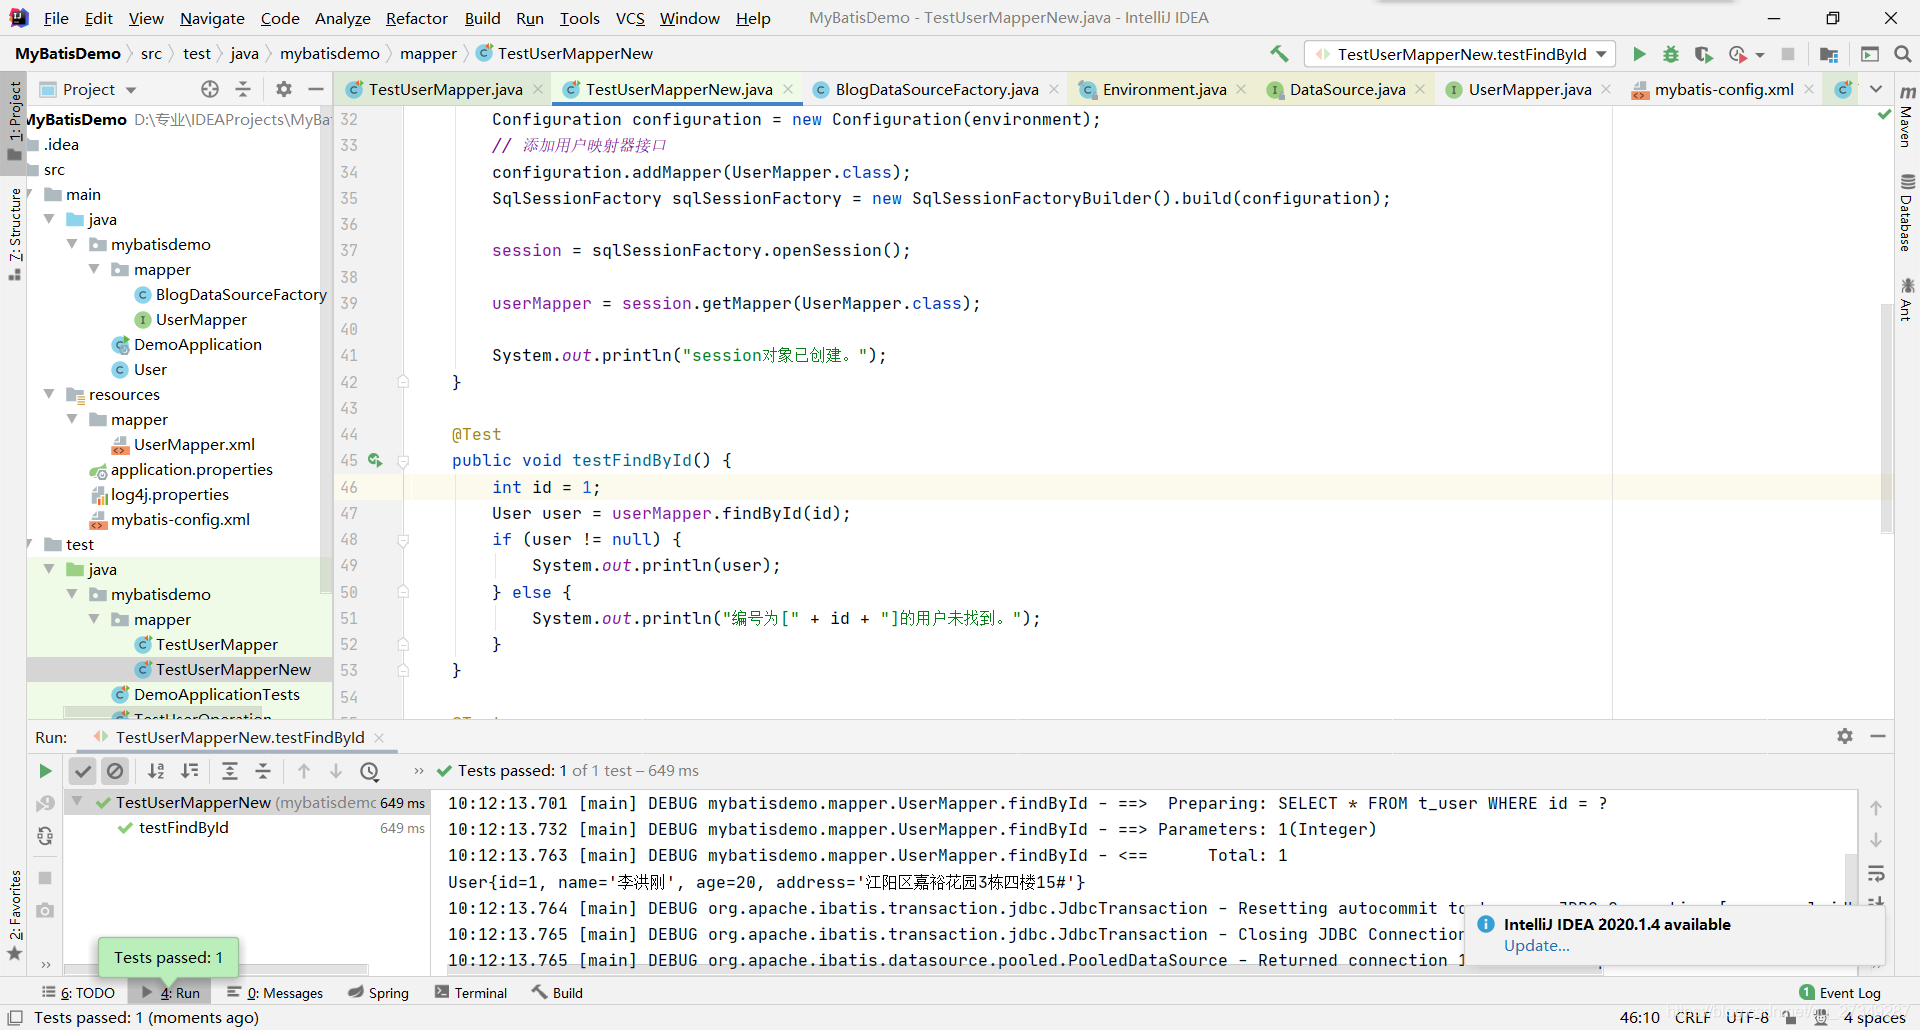Close the TestUserMapperNew.java editor tab
Image resolution: width=1920 pixels, height=1030 pixels.
(788, 89)
